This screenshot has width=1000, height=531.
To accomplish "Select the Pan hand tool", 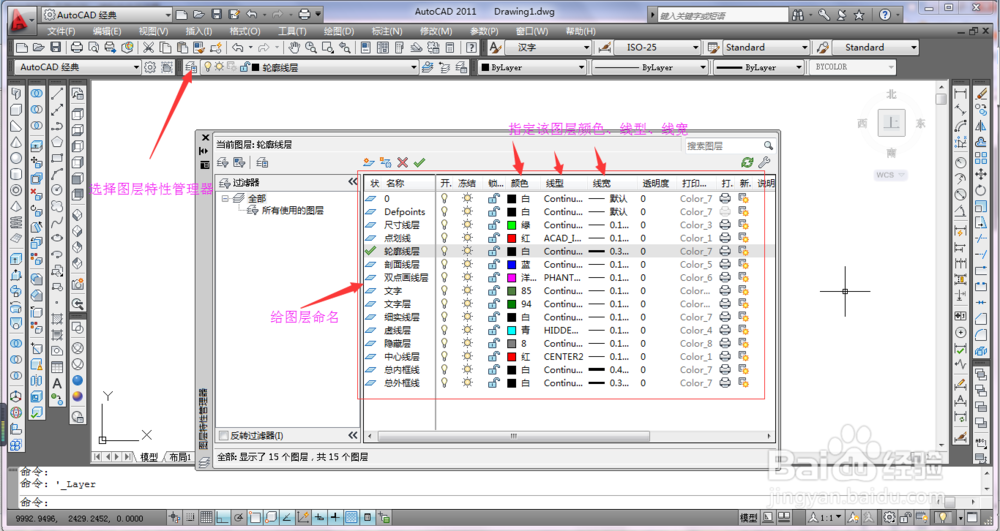I will pos(293,47).
